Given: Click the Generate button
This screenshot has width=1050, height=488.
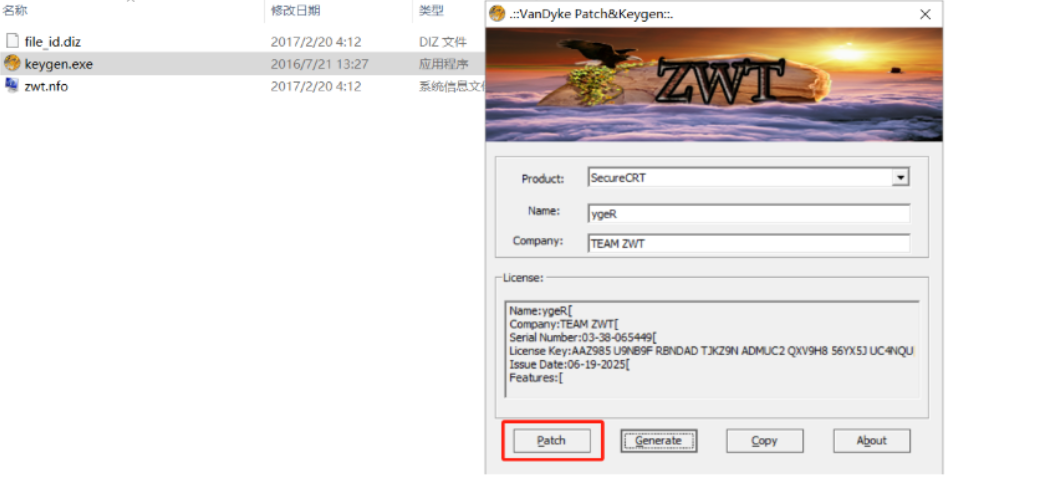Looking at the screenshot, I should coord(658,440).
